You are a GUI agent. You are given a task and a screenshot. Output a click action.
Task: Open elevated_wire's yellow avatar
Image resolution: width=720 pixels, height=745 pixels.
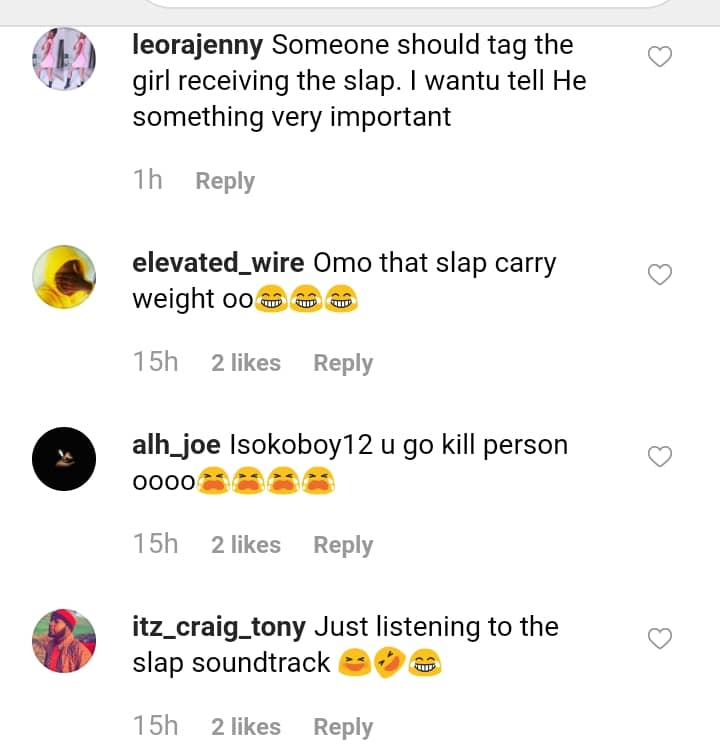tap(64, 277)
